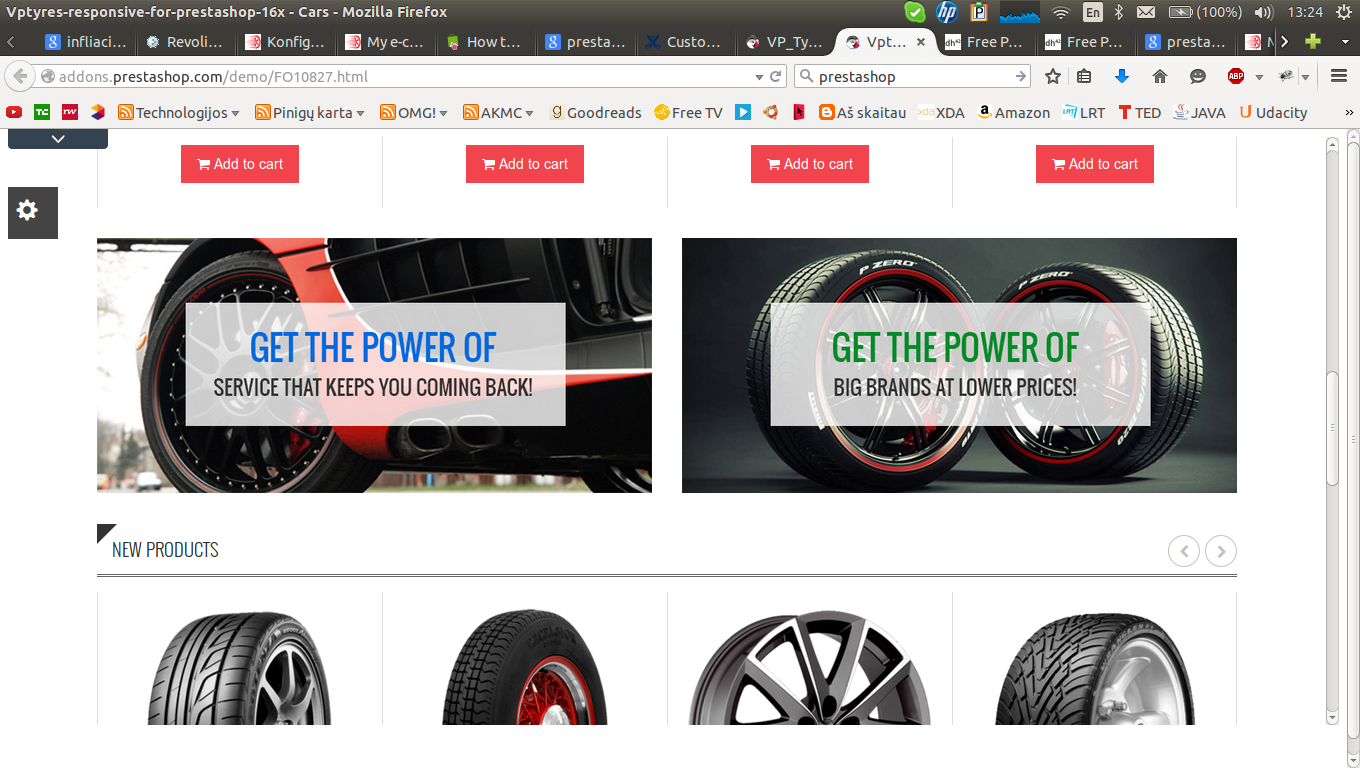Open the service banner with red car
The height and width of the screenshot is (768, 1360).
click(x=374, y=365)
